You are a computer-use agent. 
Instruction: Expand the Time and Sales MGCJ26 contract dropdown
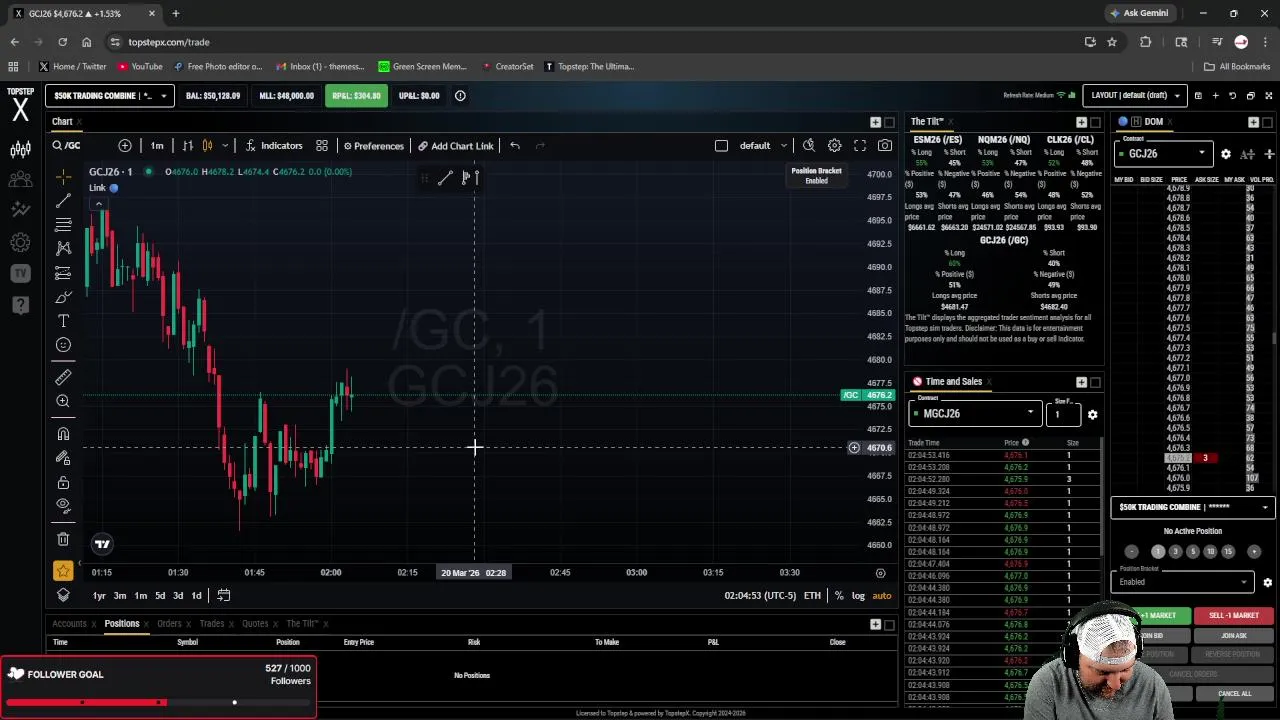[x=975, y=413]
